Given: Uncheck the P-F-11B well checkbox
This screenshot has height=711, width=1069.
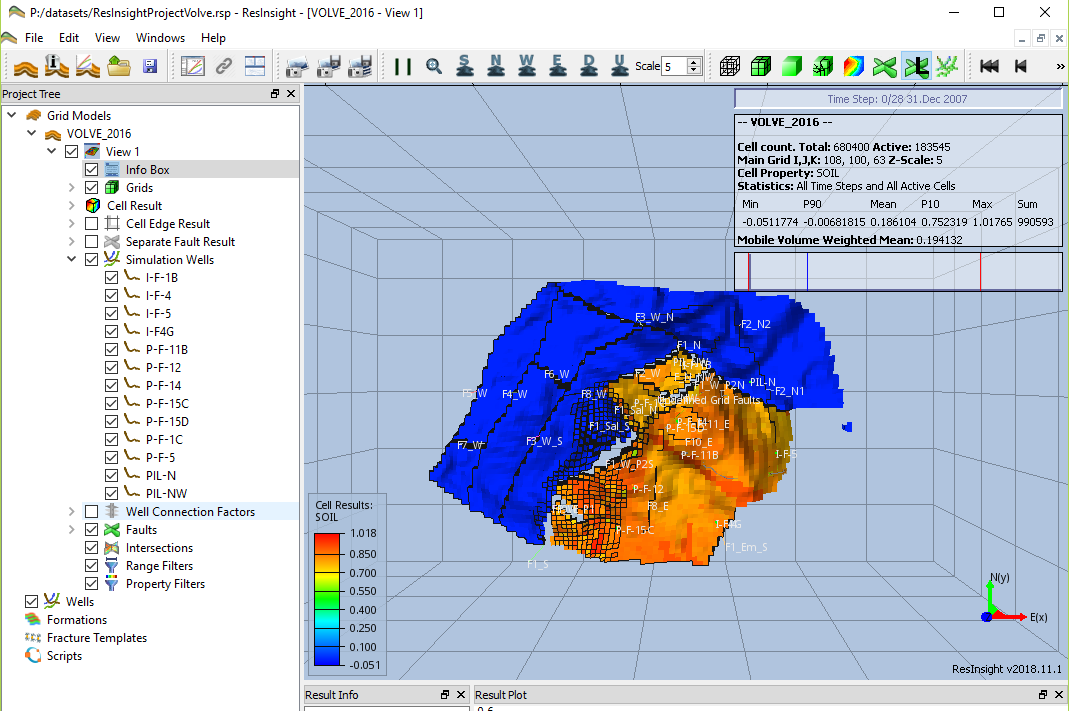Looking at the screenshot, I should (x=112, y=350).
